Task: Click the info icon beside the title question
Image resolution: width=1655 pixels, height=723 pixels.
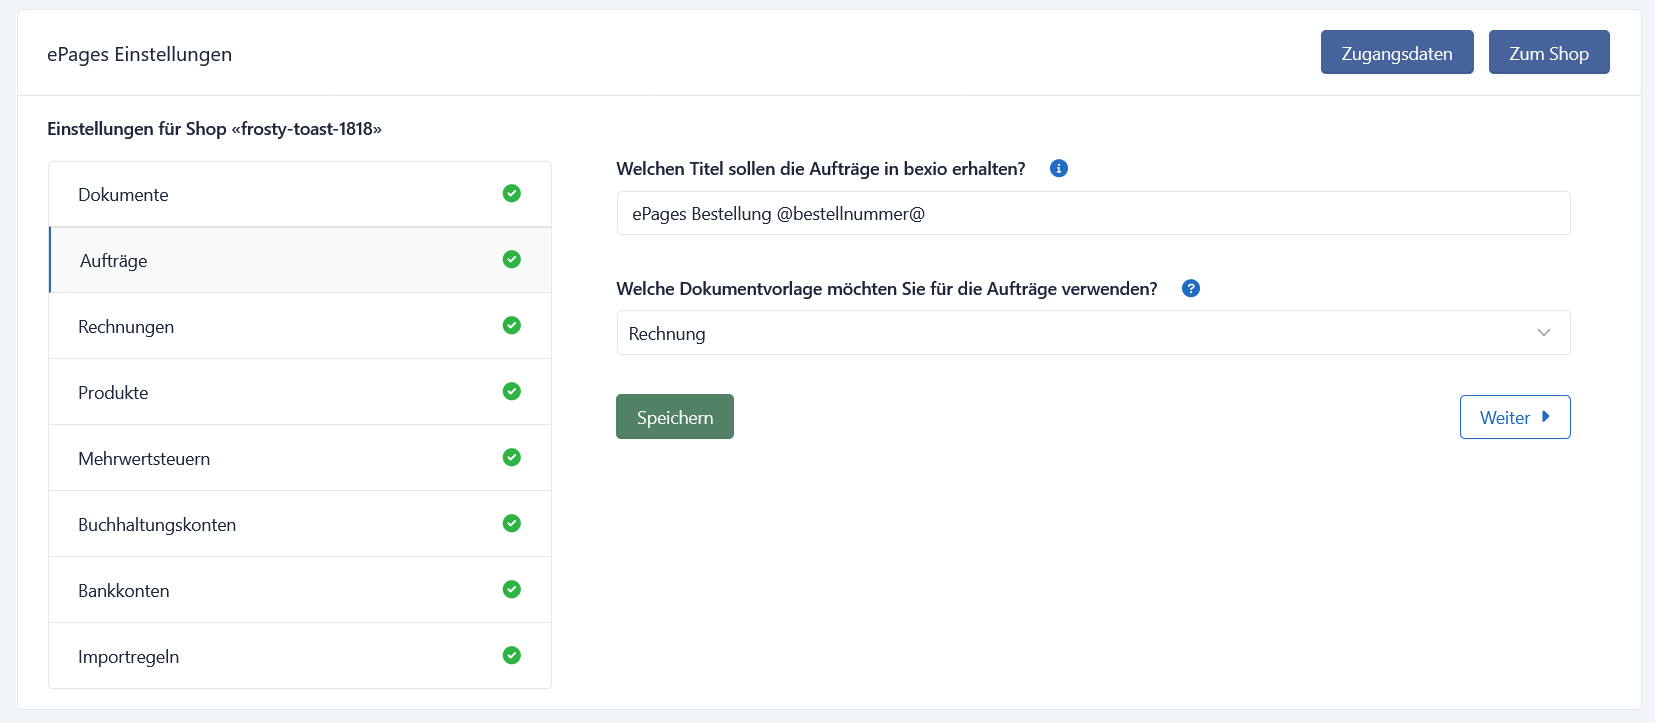Action: (x=1059, y=168)
